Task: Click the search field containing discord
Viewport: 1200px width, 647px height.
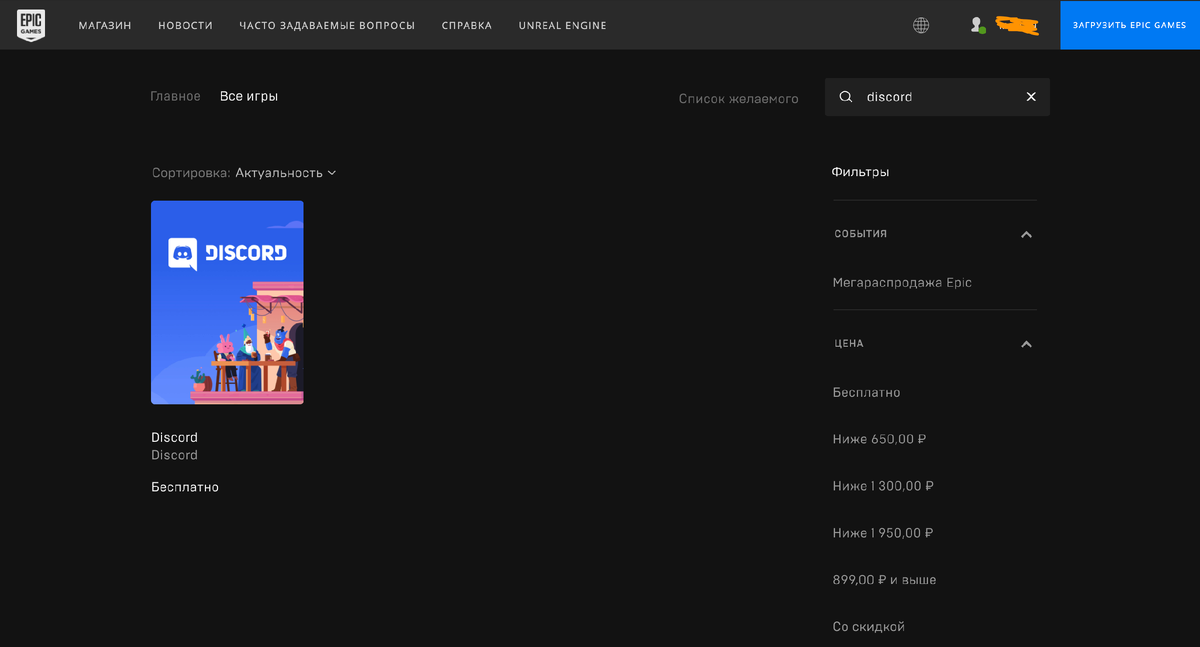Action: (x=937, y=97)
